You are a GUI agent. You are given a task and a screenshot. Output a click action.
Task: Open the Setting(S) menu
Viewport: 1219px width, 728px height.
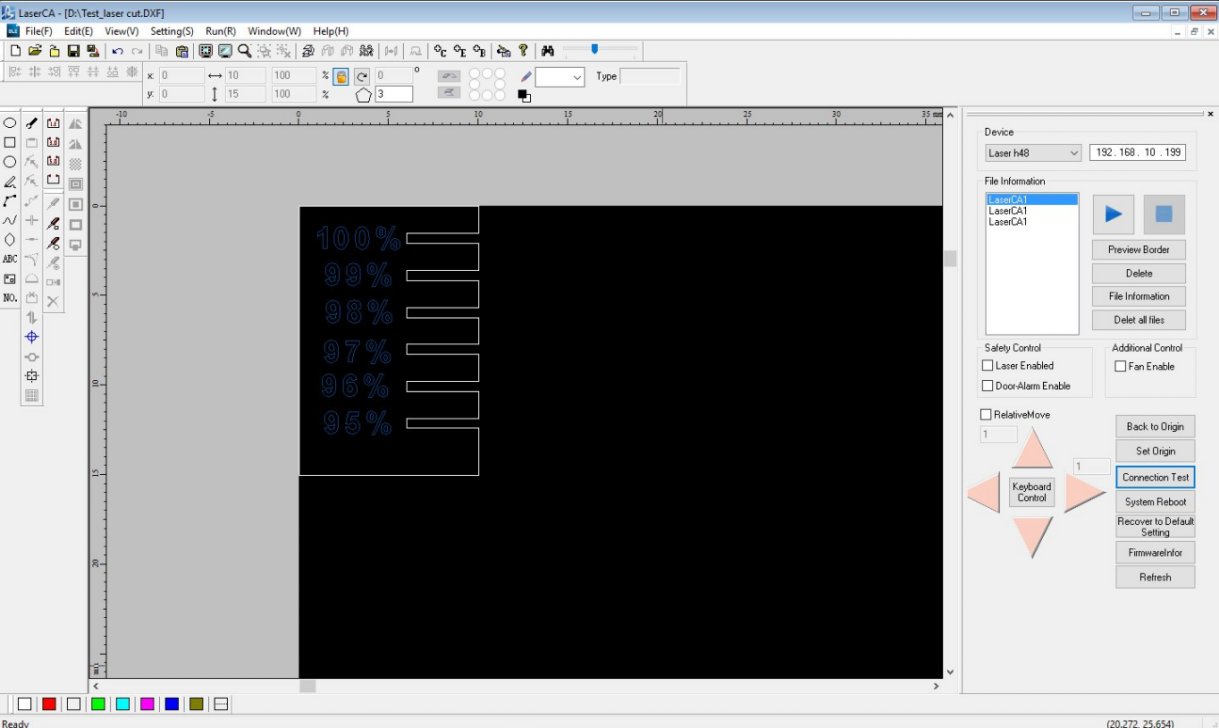[x=172, y=31]
